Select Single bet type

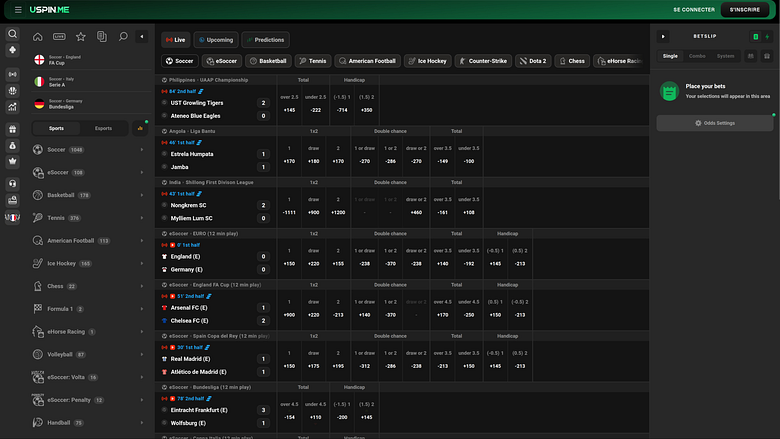(670, 56)
